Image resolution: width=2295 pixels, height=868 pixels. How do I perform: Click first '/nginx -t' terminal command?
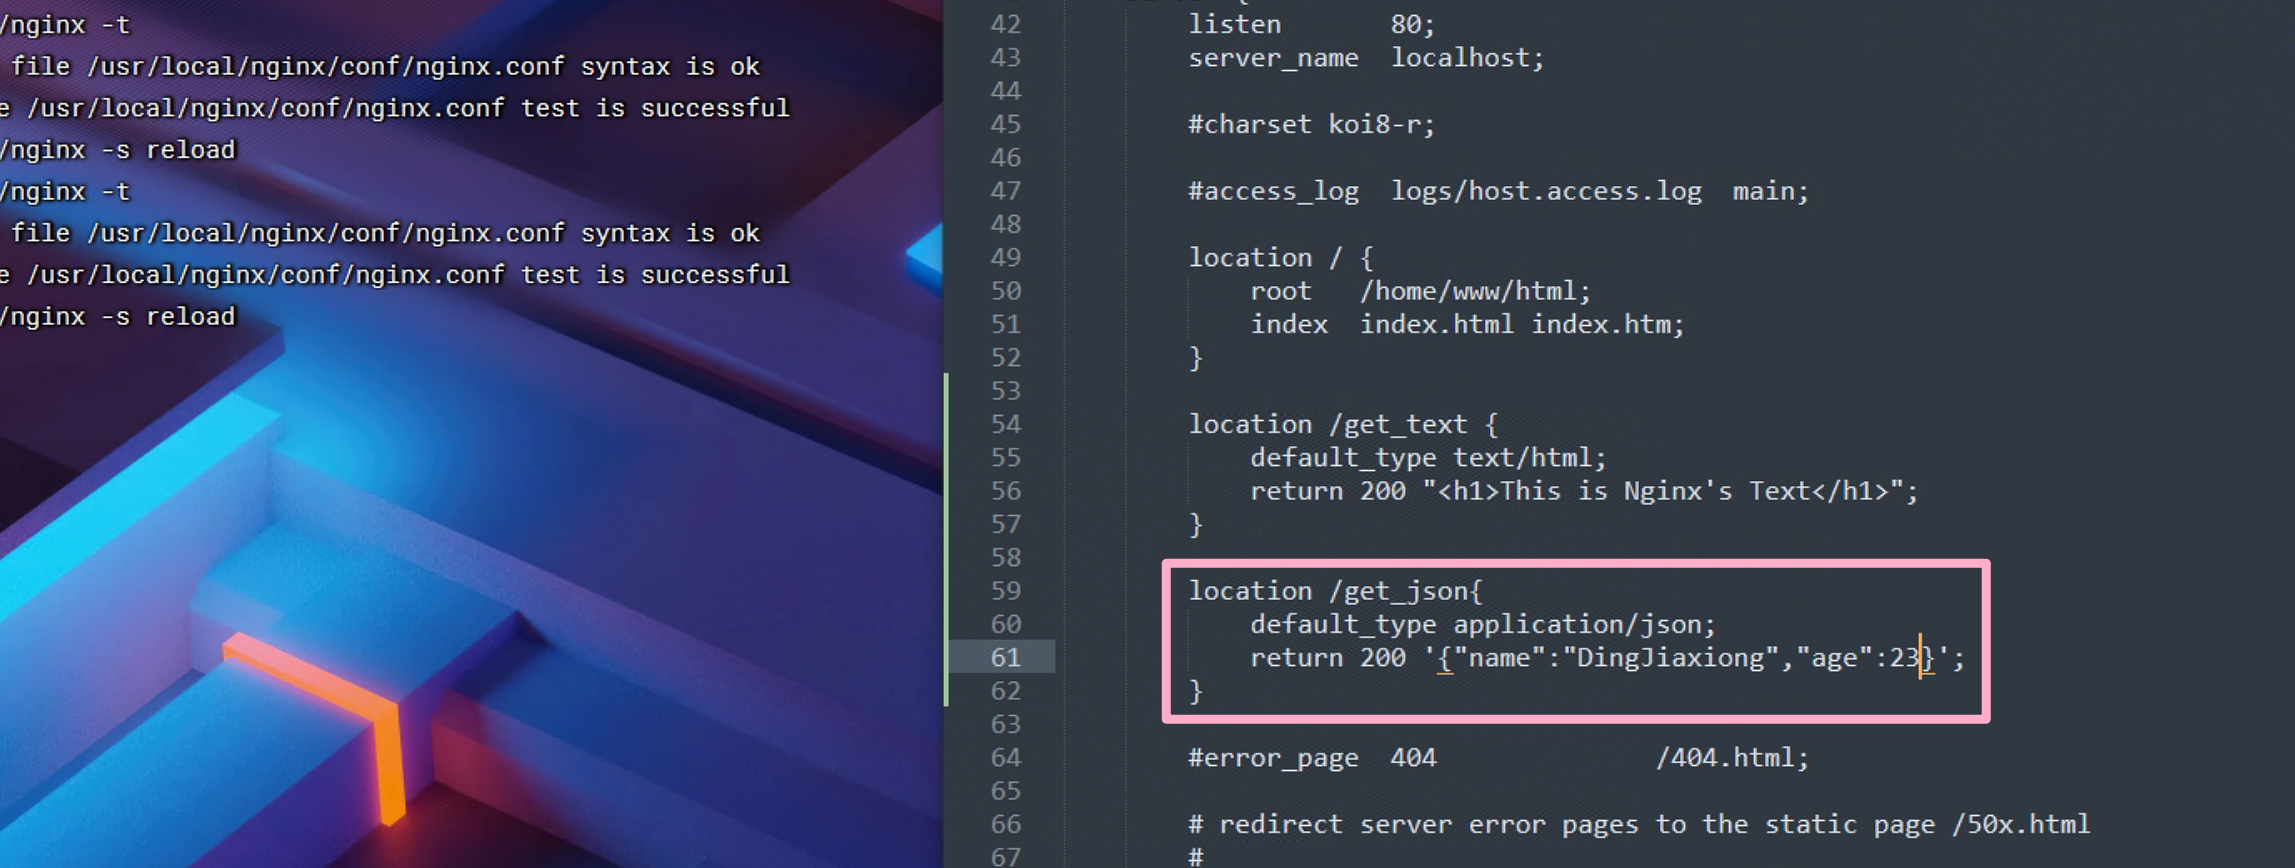65,24
